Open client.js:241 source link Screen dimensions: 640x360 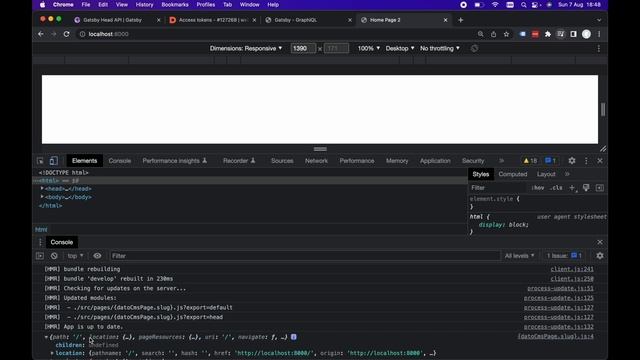coord(572,269)
